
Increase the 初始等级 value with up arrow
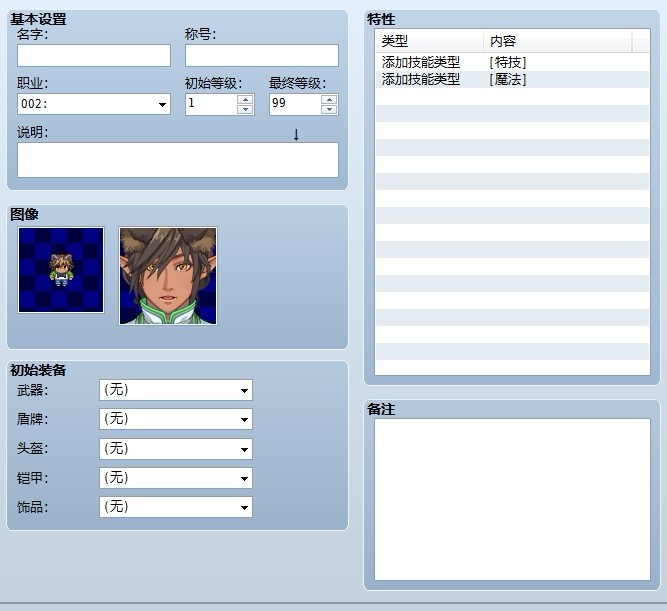245,99
